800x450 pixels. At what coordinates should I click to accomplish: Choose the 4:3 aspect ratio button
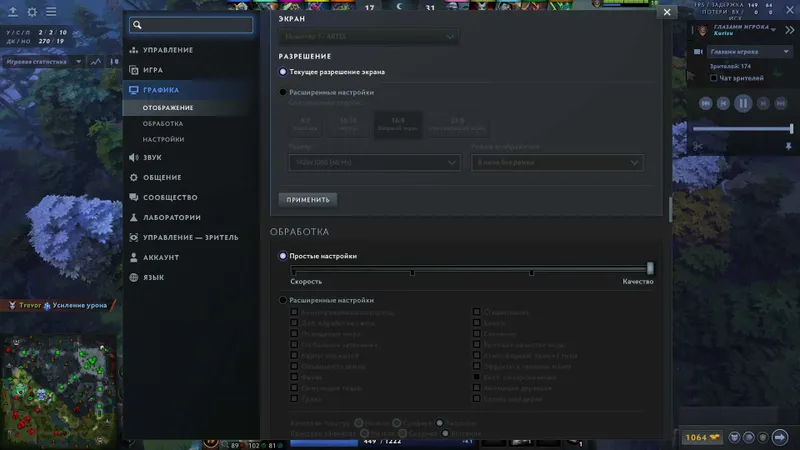pos(305,124)
